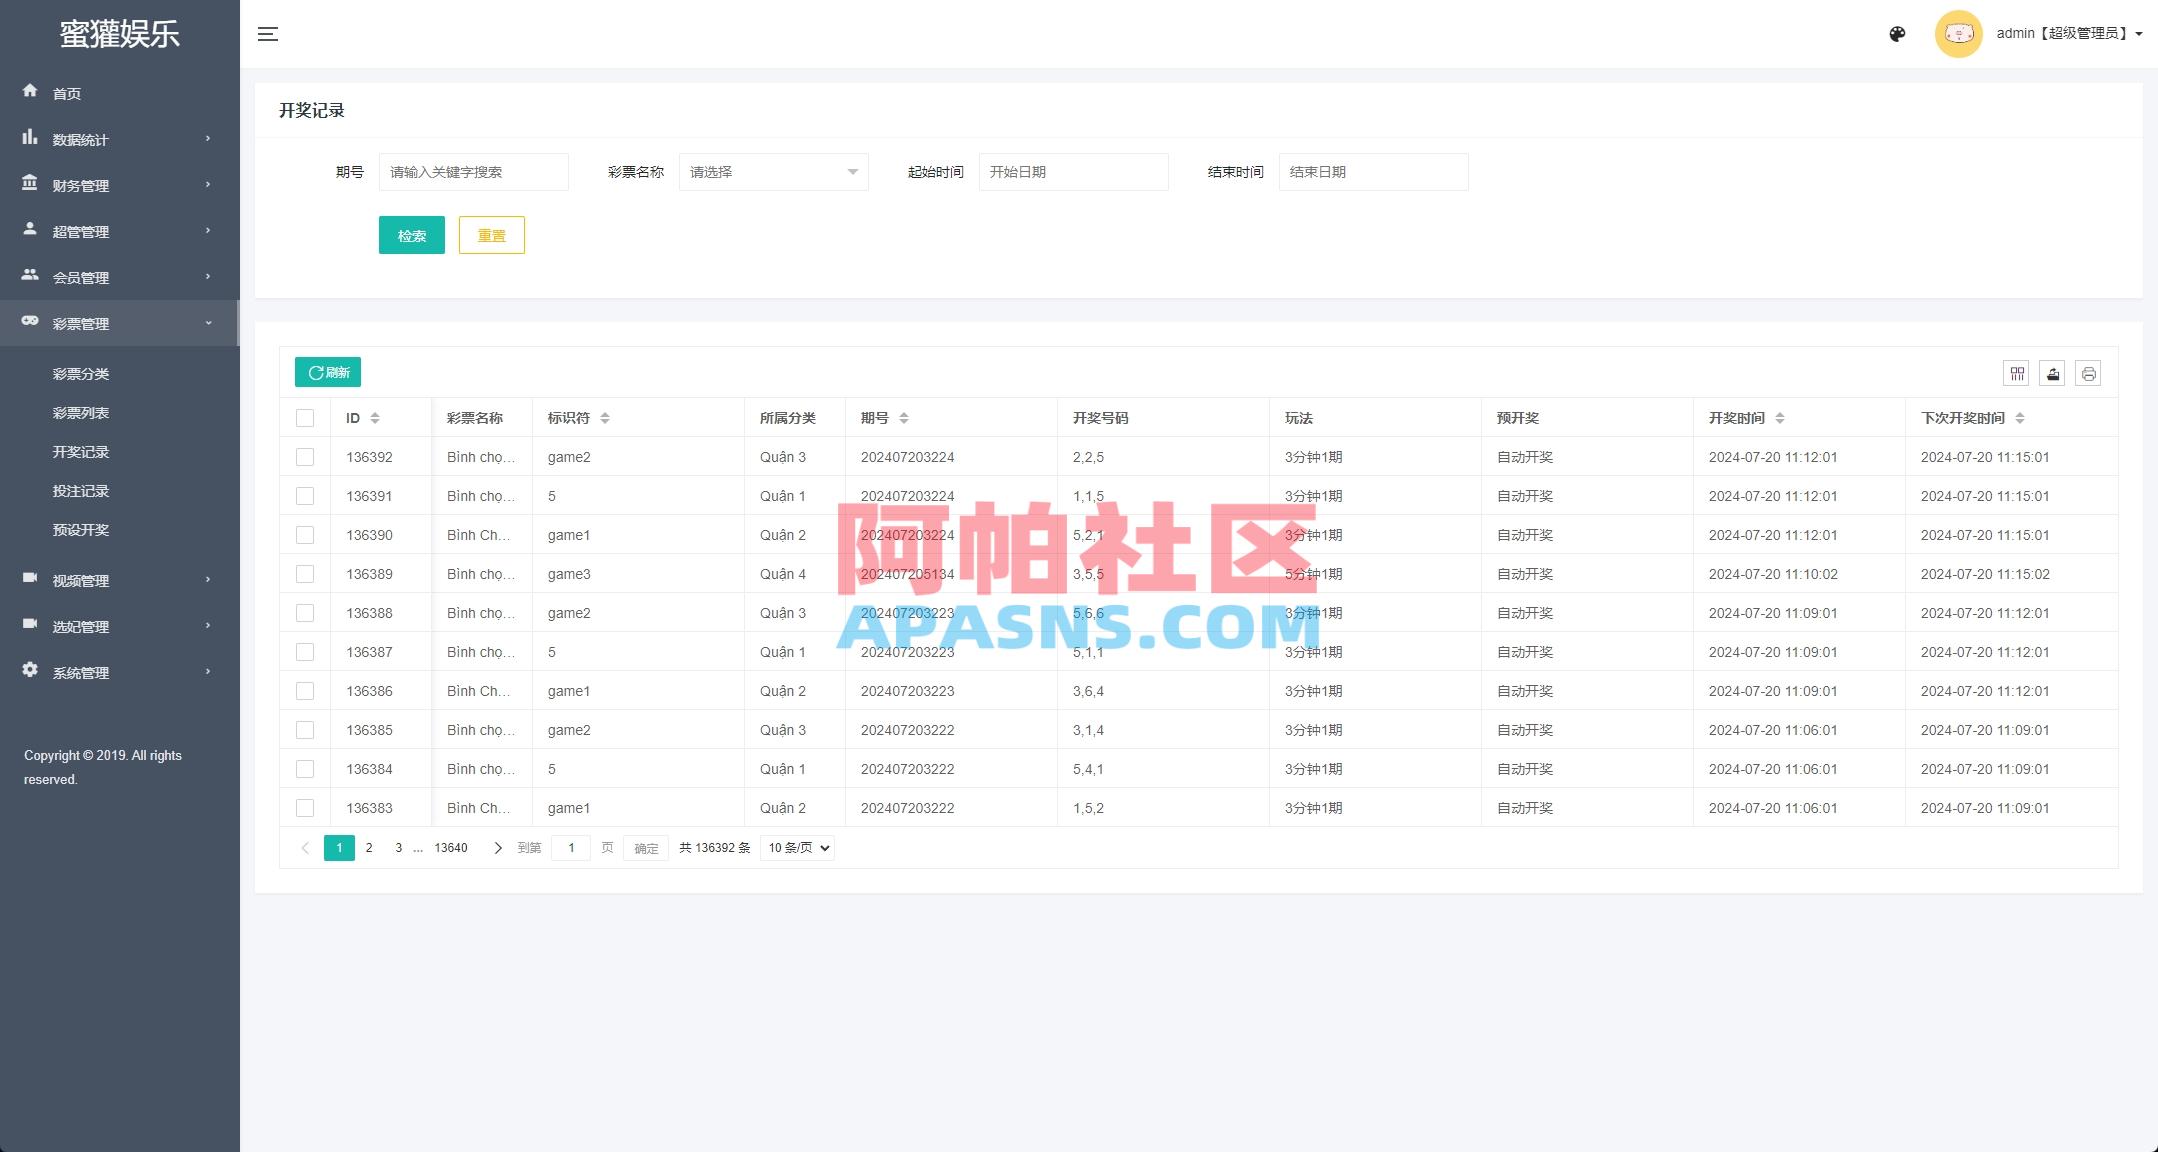Expand the 财务管理 sidebar section

pos(80,185)
